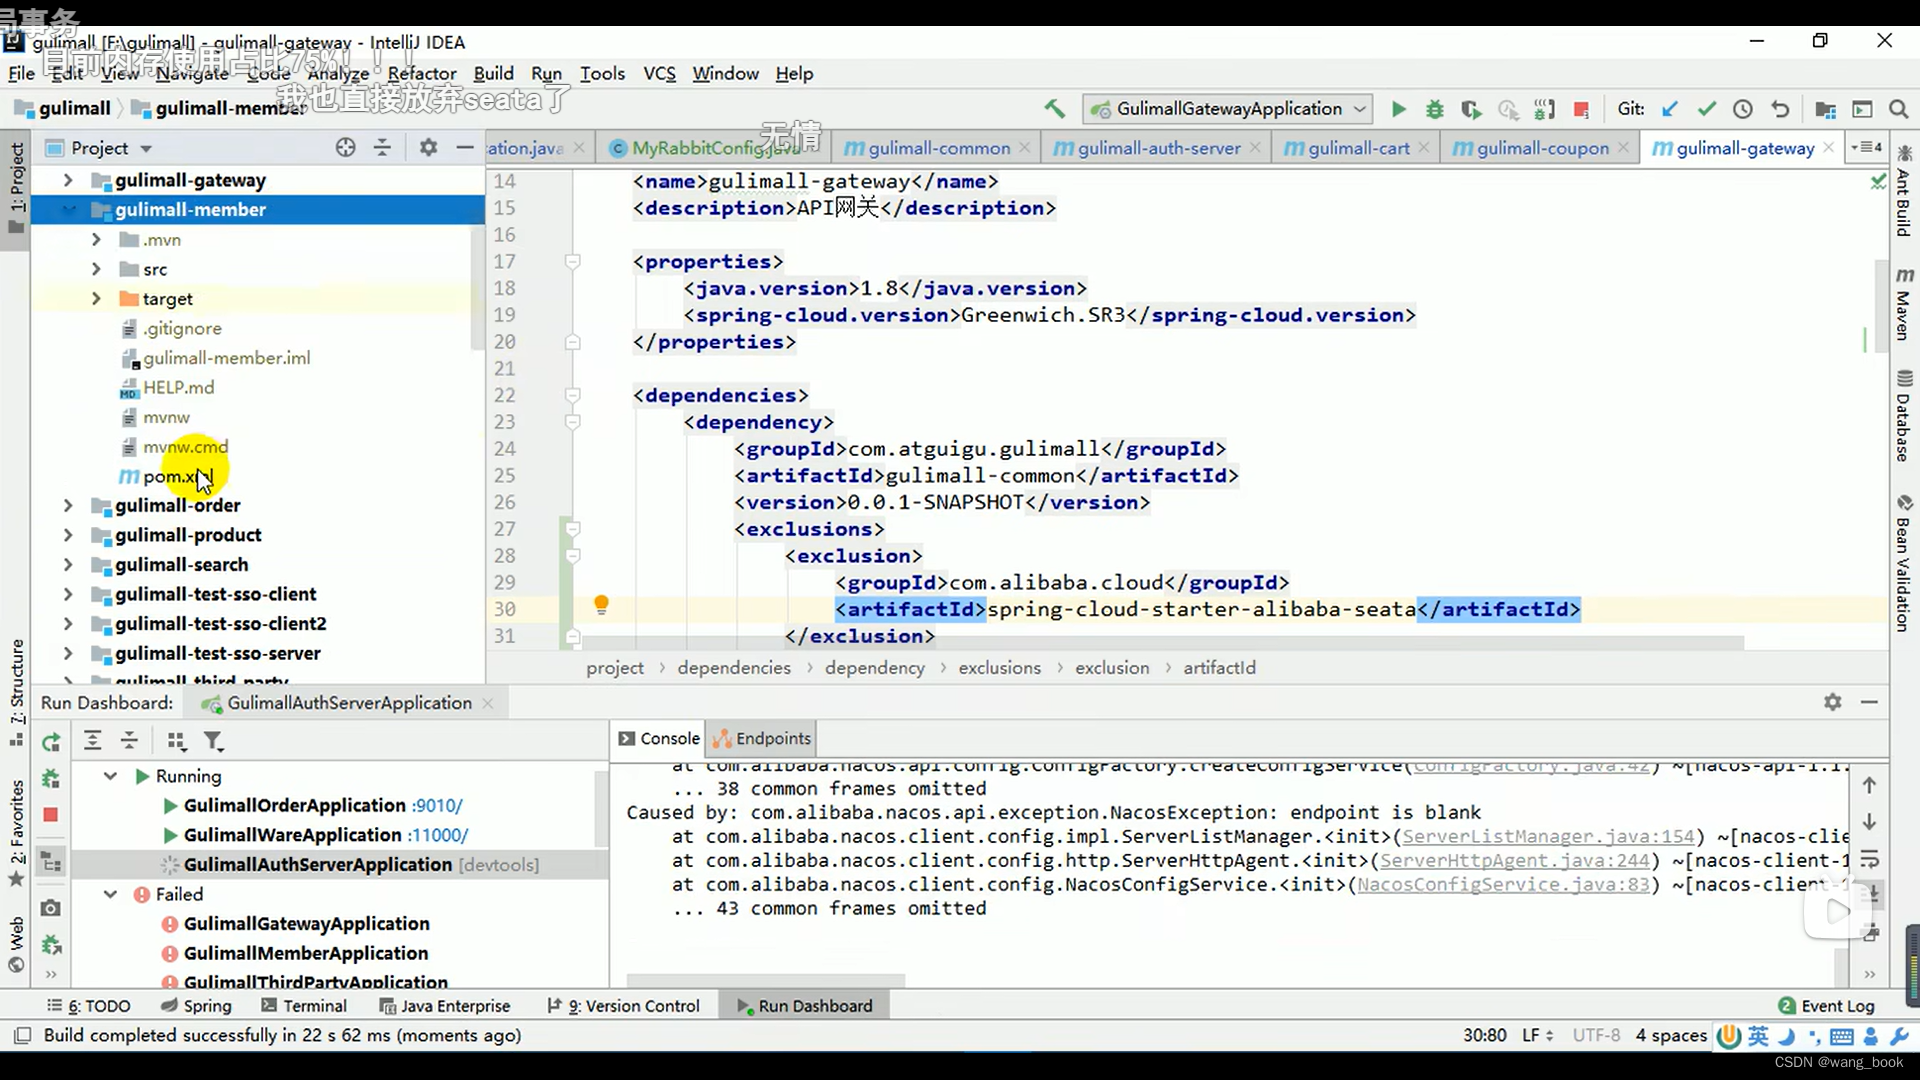This screenshot has height=1080, width=1920.
Task: Open the Maven tool window
Action: point(1904,304)
